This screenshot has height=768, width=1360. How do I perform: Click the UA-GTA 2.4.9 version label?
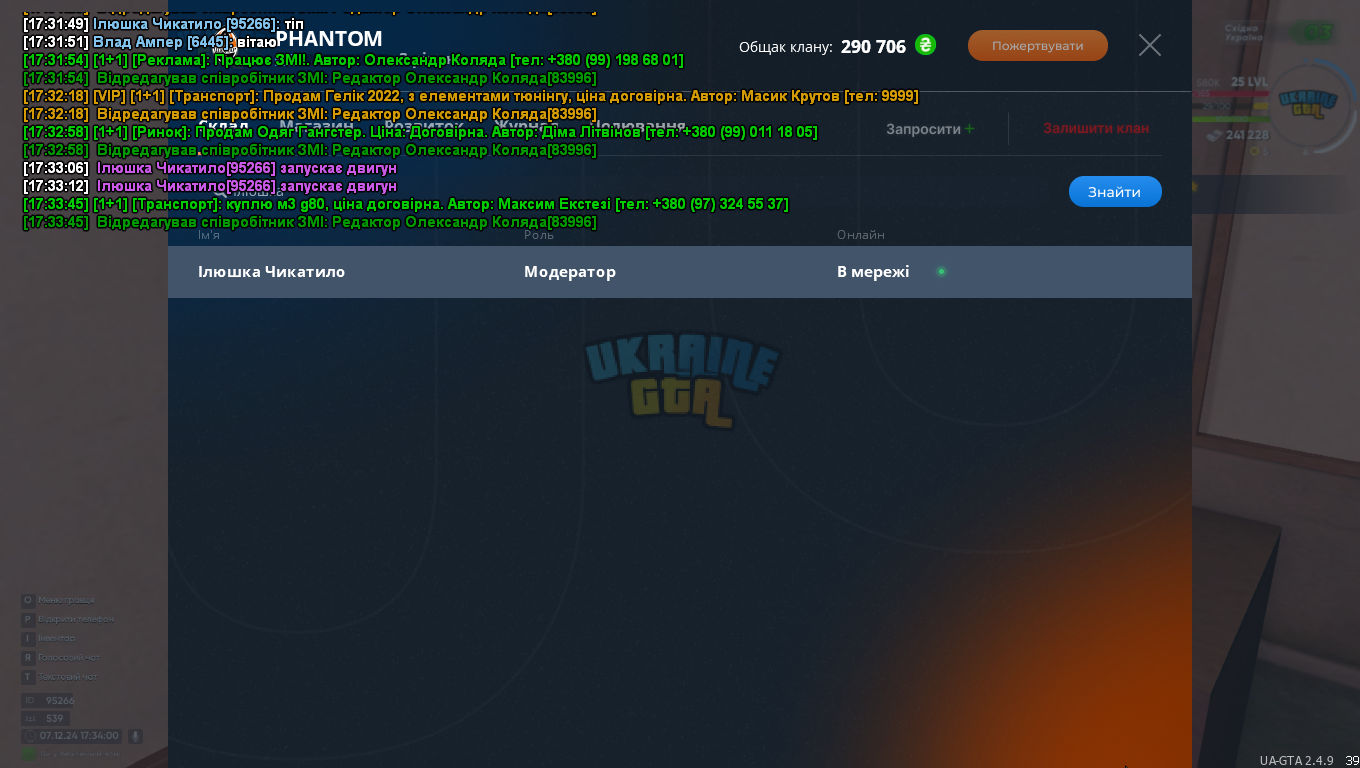[1296, 760]
